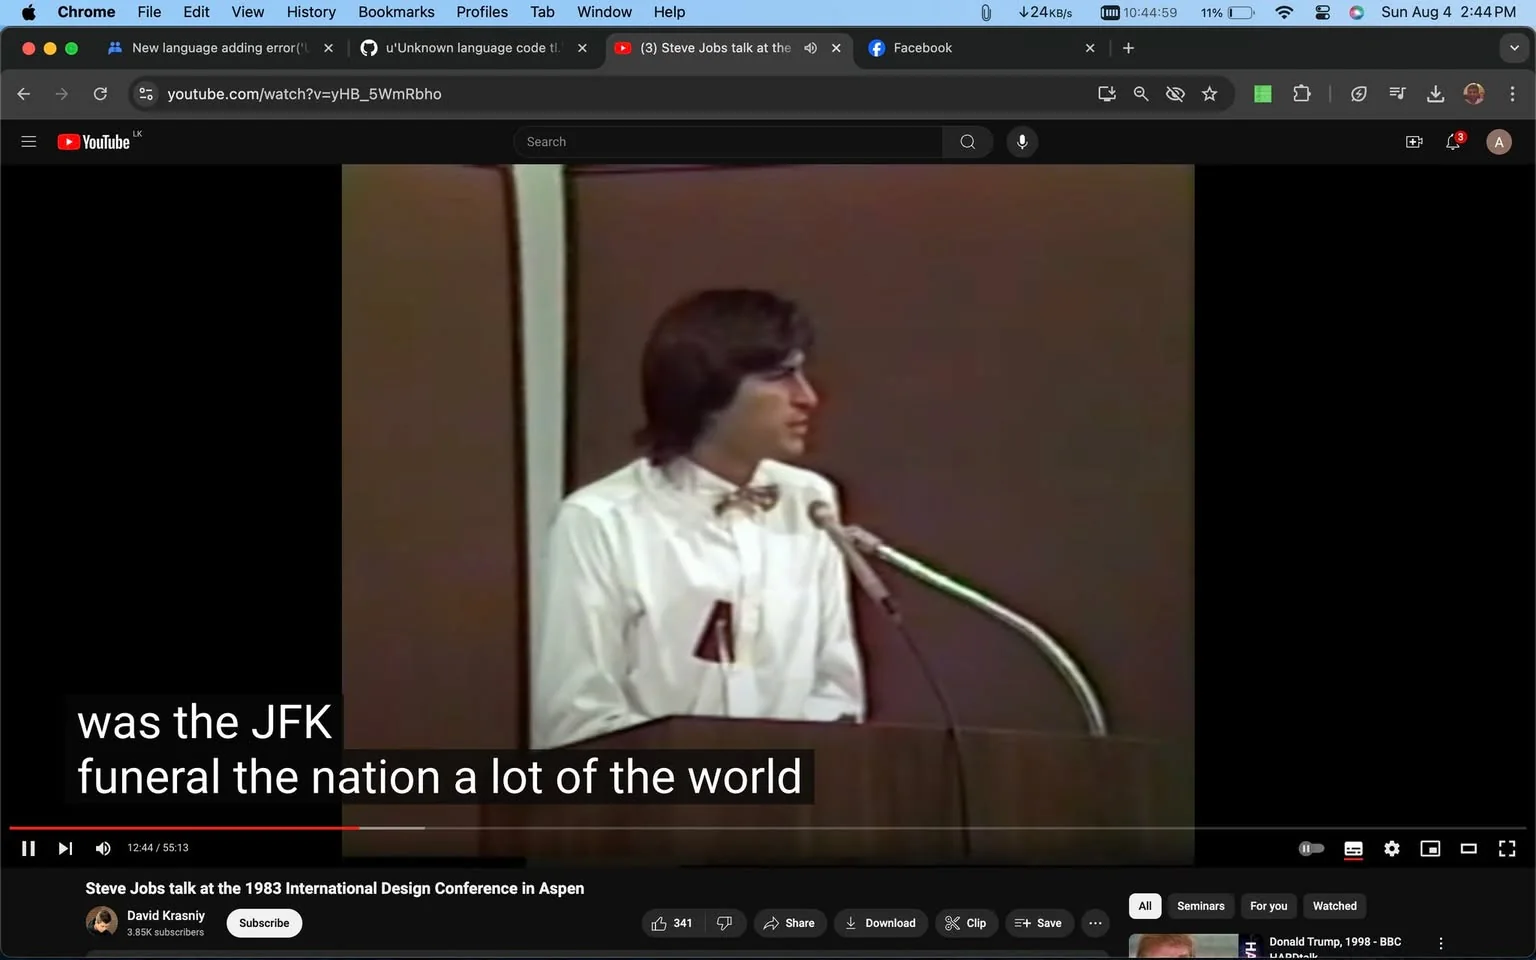This screenshot has width=1536, height=960.
Task: Open the Bookmarks menu
Action: (x=396, y=12)
